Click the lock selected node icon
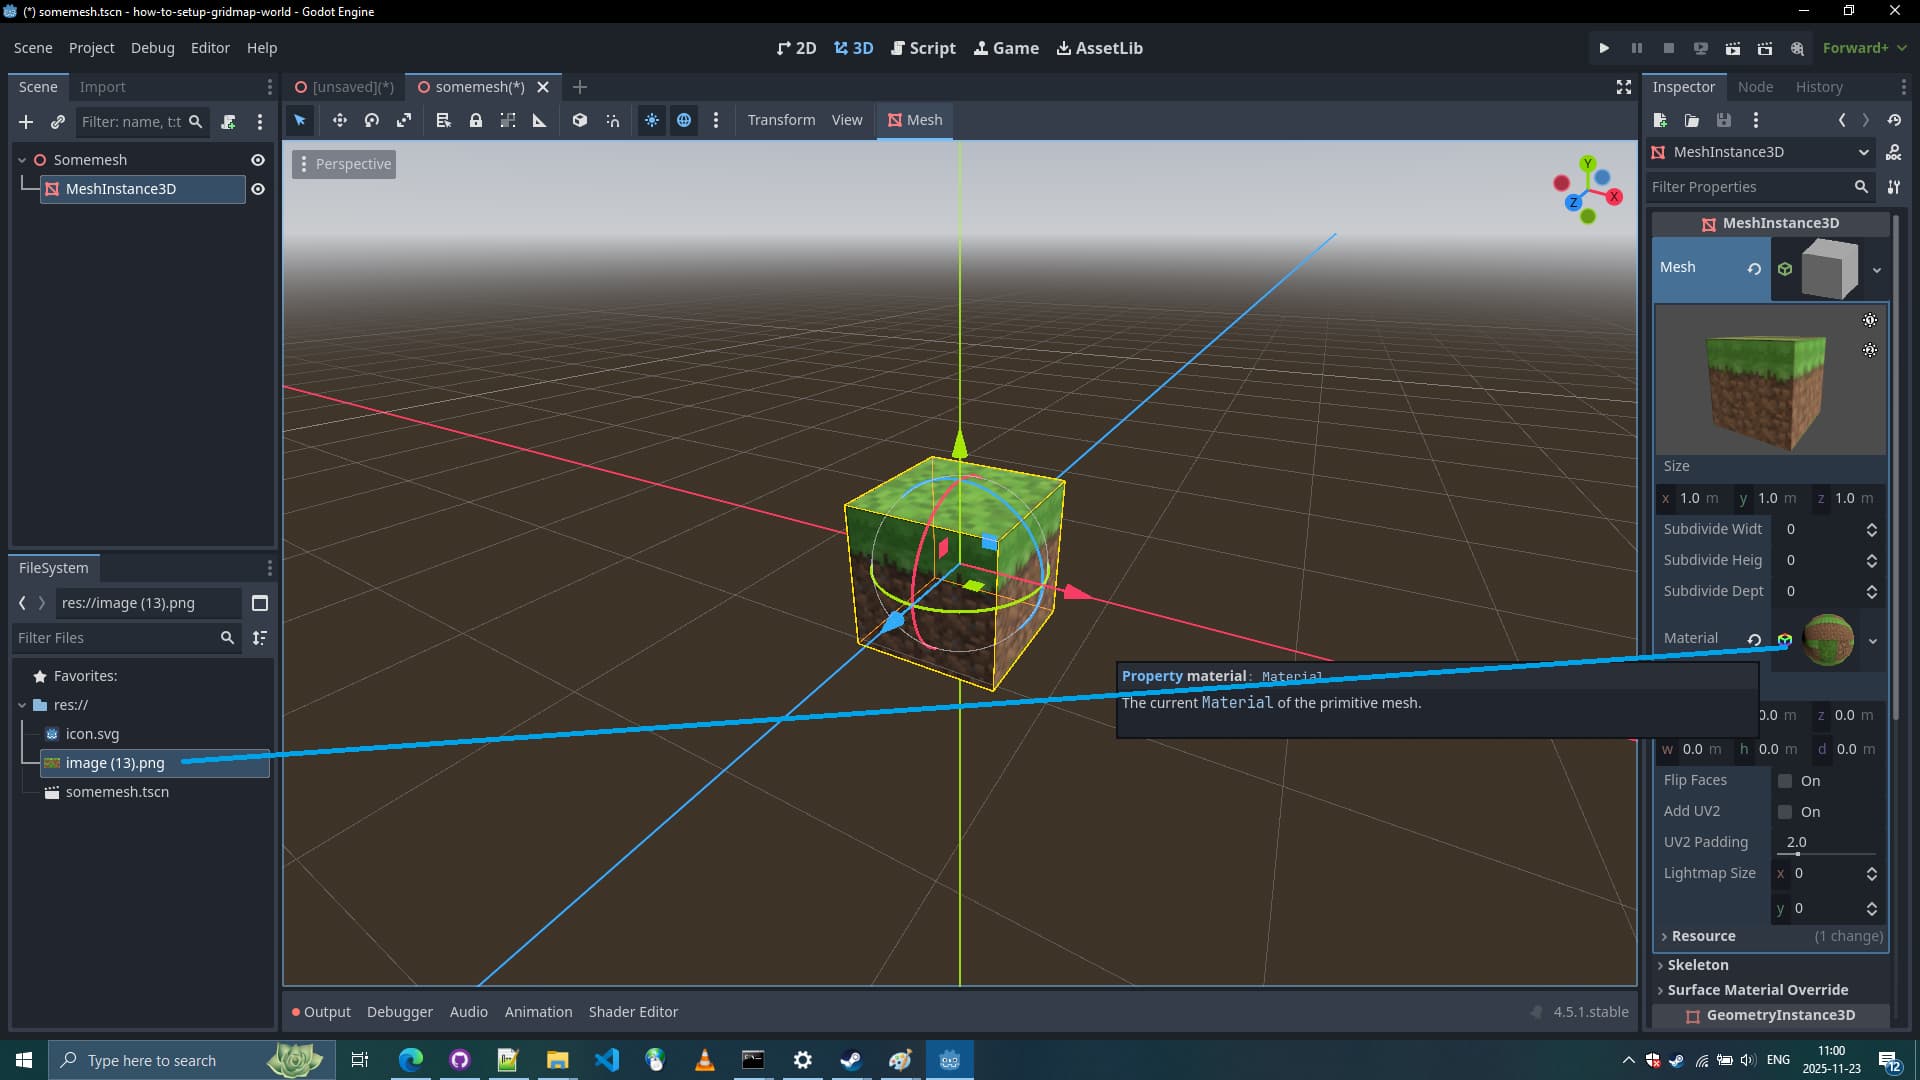The image size is (1920, 1080). point(476,120)
